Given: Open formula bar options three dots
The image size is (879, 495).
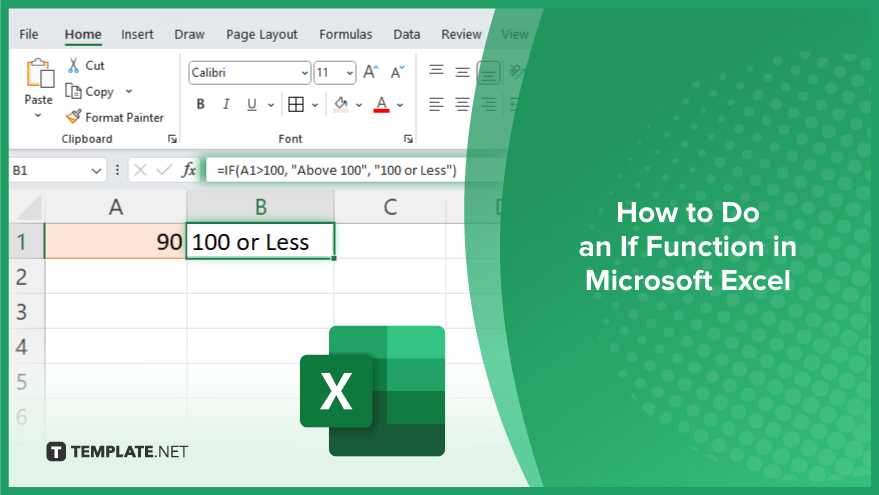Looking at the screenshot, I should tap(117, 170).
